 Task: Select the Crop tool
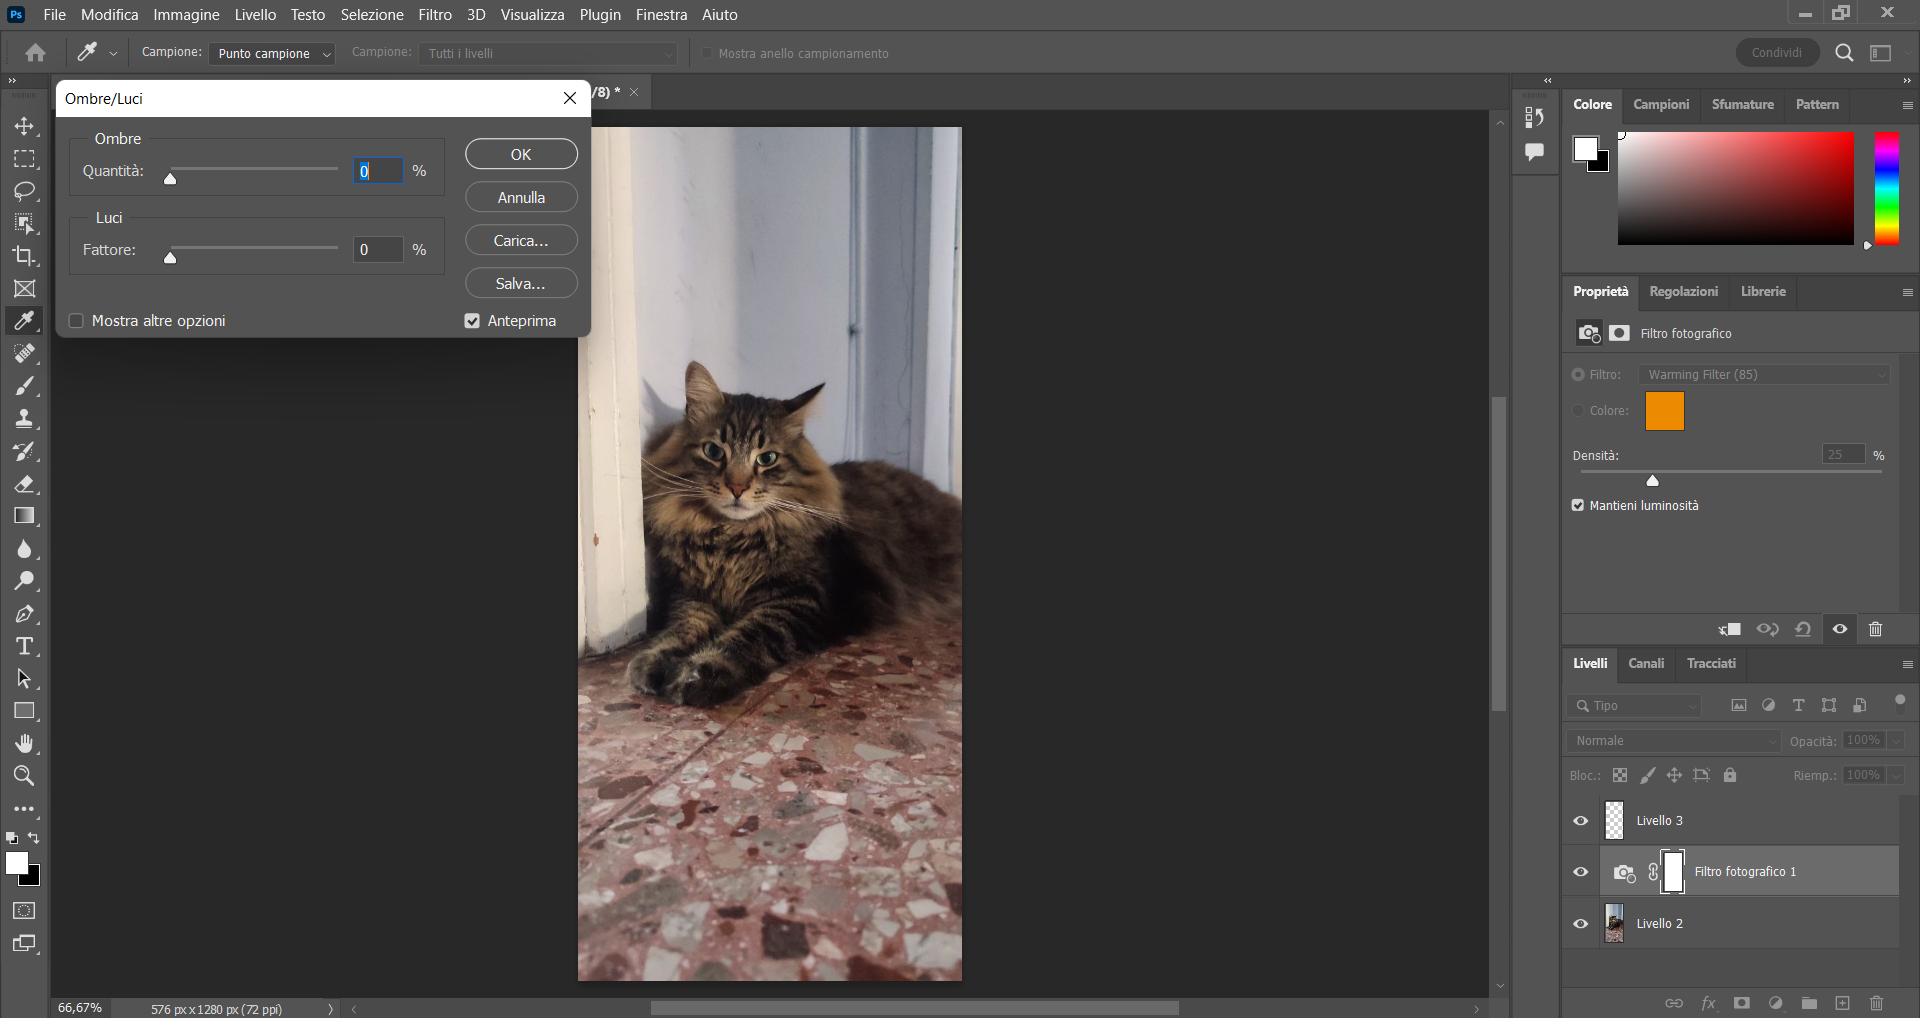tap(24, 256)
